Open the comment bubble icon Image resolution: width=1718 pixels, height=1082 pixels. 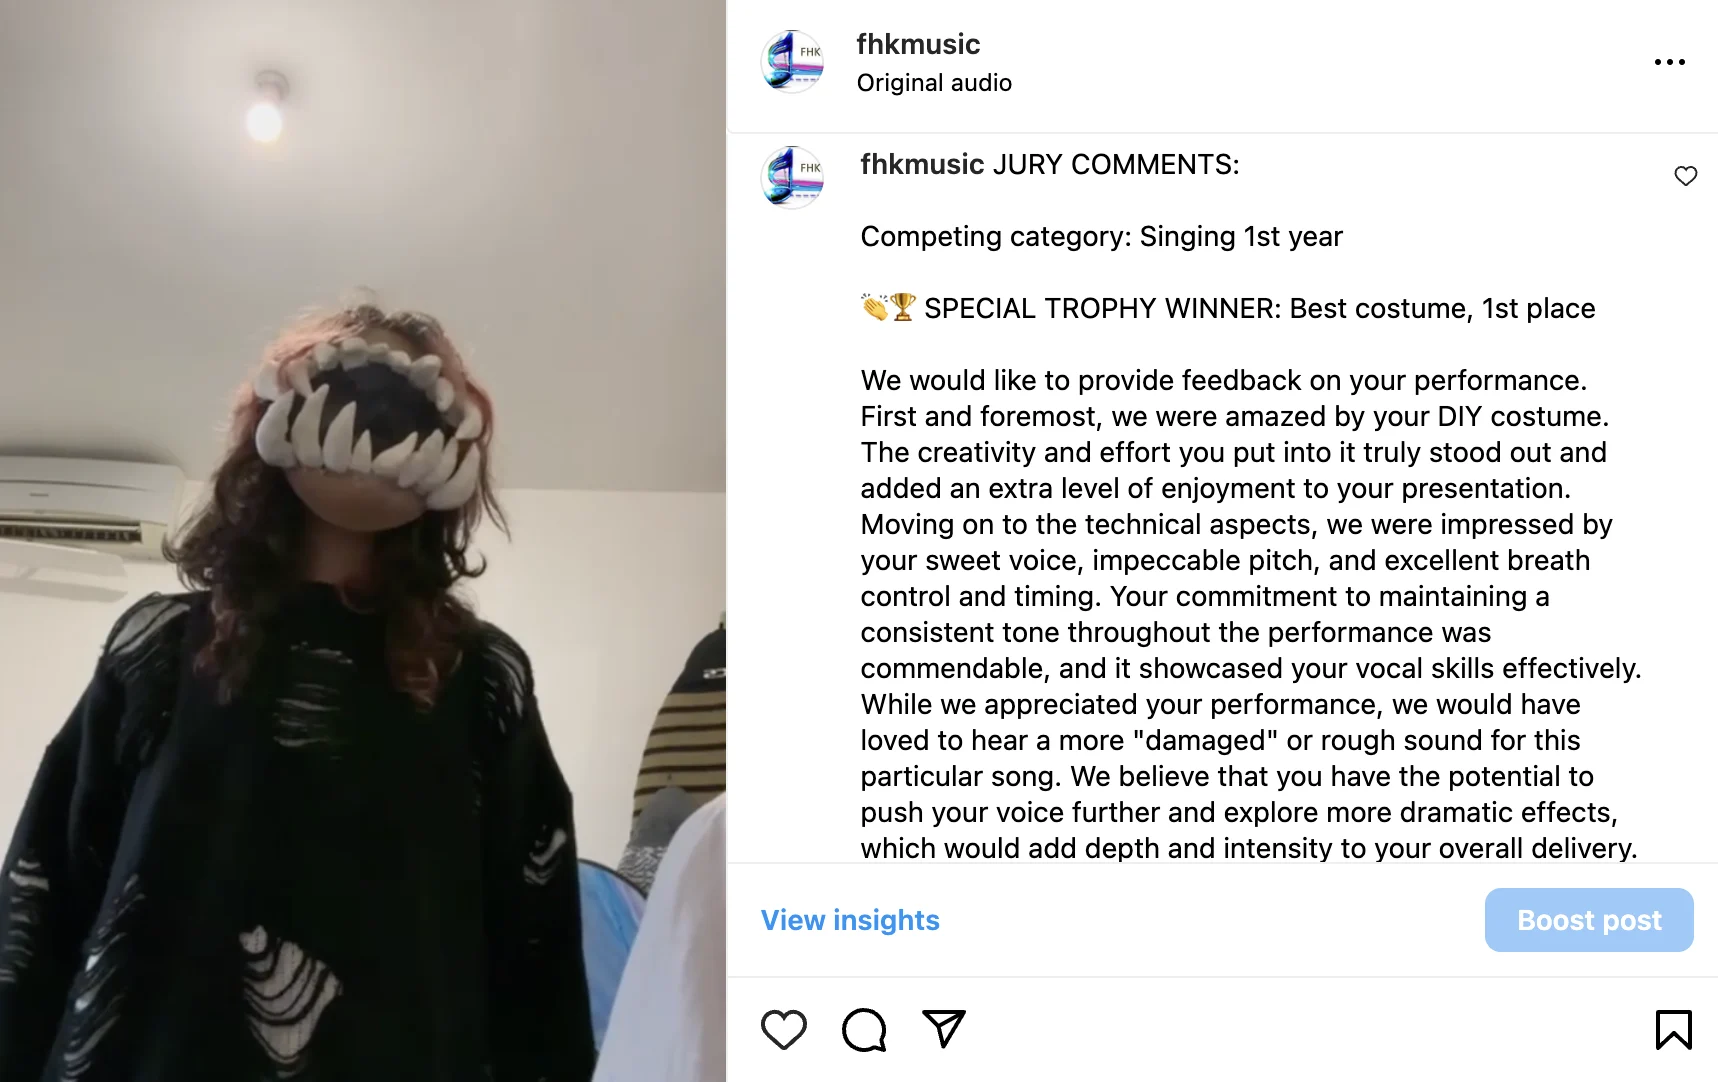tap(864, 1030)
